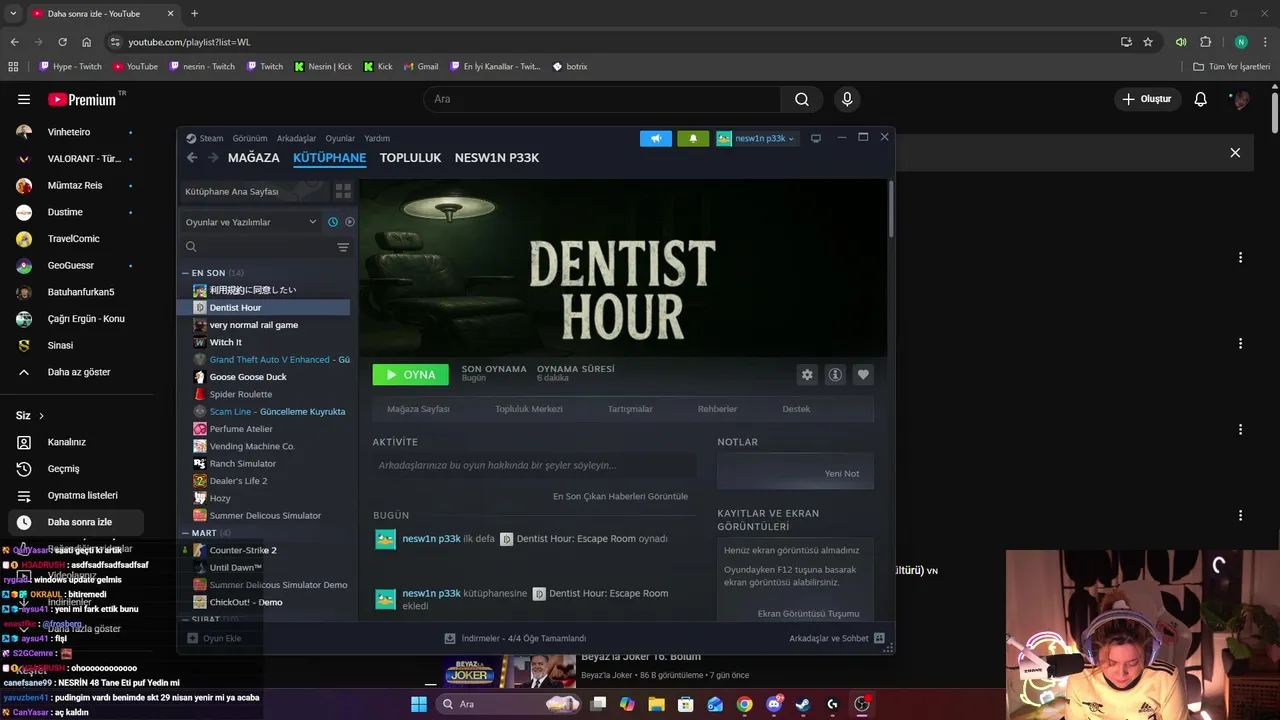Open Chrome tab search dropdown arrow
This screenshot has width=1280, height=720.
click(x=13, y=14)
